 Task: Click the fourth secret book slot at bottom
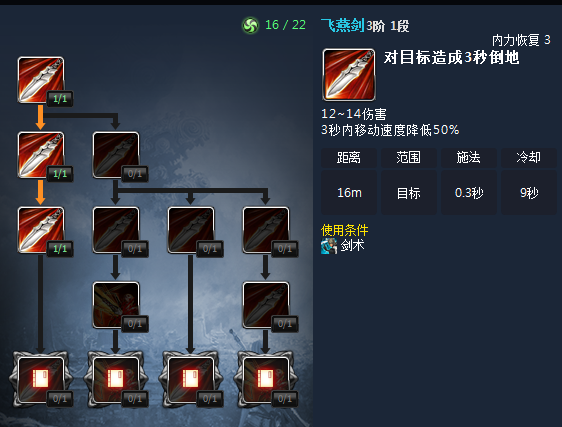coord(266,379)
